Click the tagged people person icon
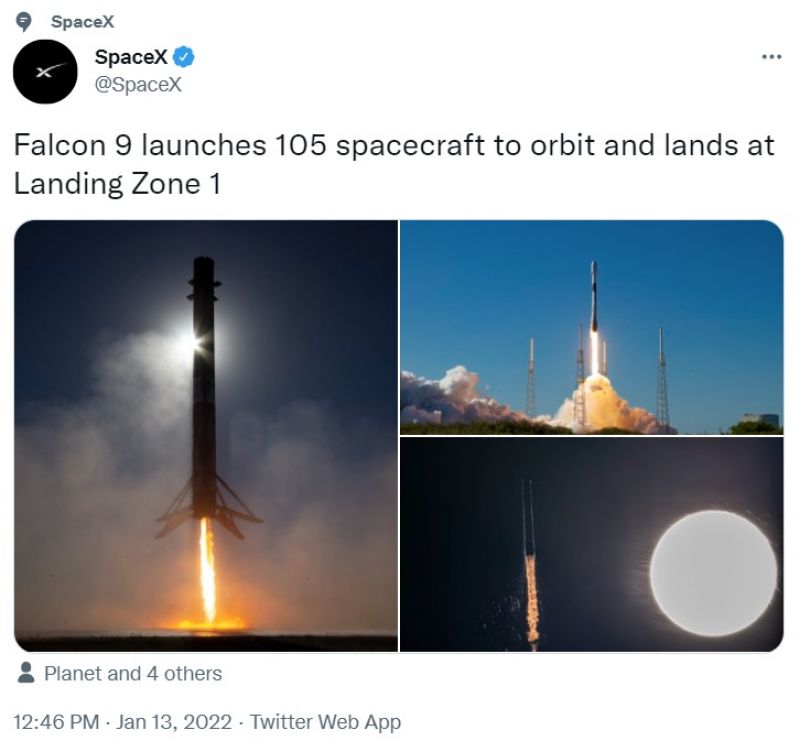Viewport: 800px width, 741px height. 27,673
